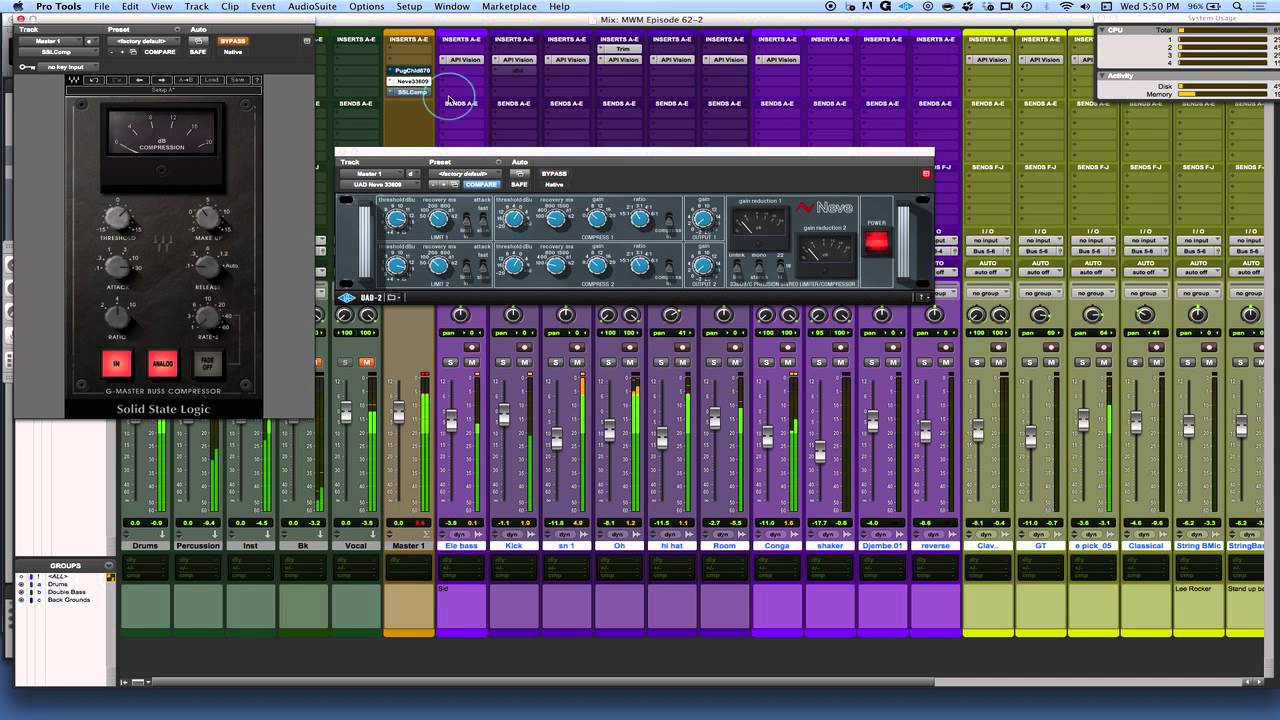Click the pan knob on GT track

click(1040, 315)
